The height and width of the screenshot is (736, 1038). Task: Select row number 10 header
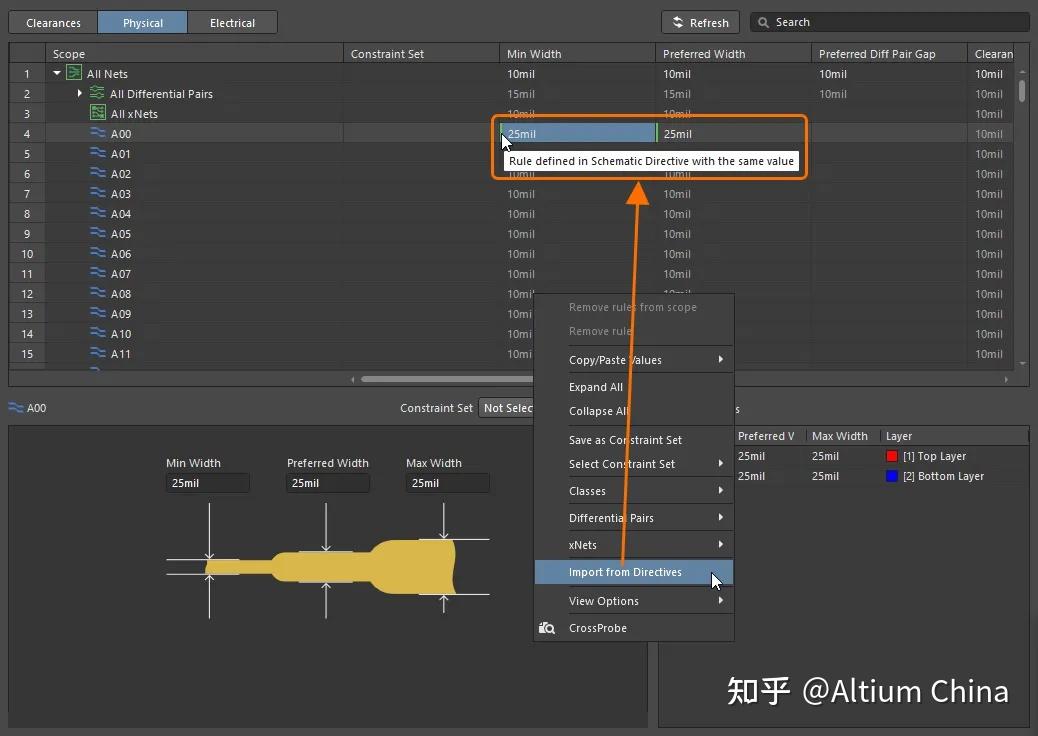click(x=27, y=253)
